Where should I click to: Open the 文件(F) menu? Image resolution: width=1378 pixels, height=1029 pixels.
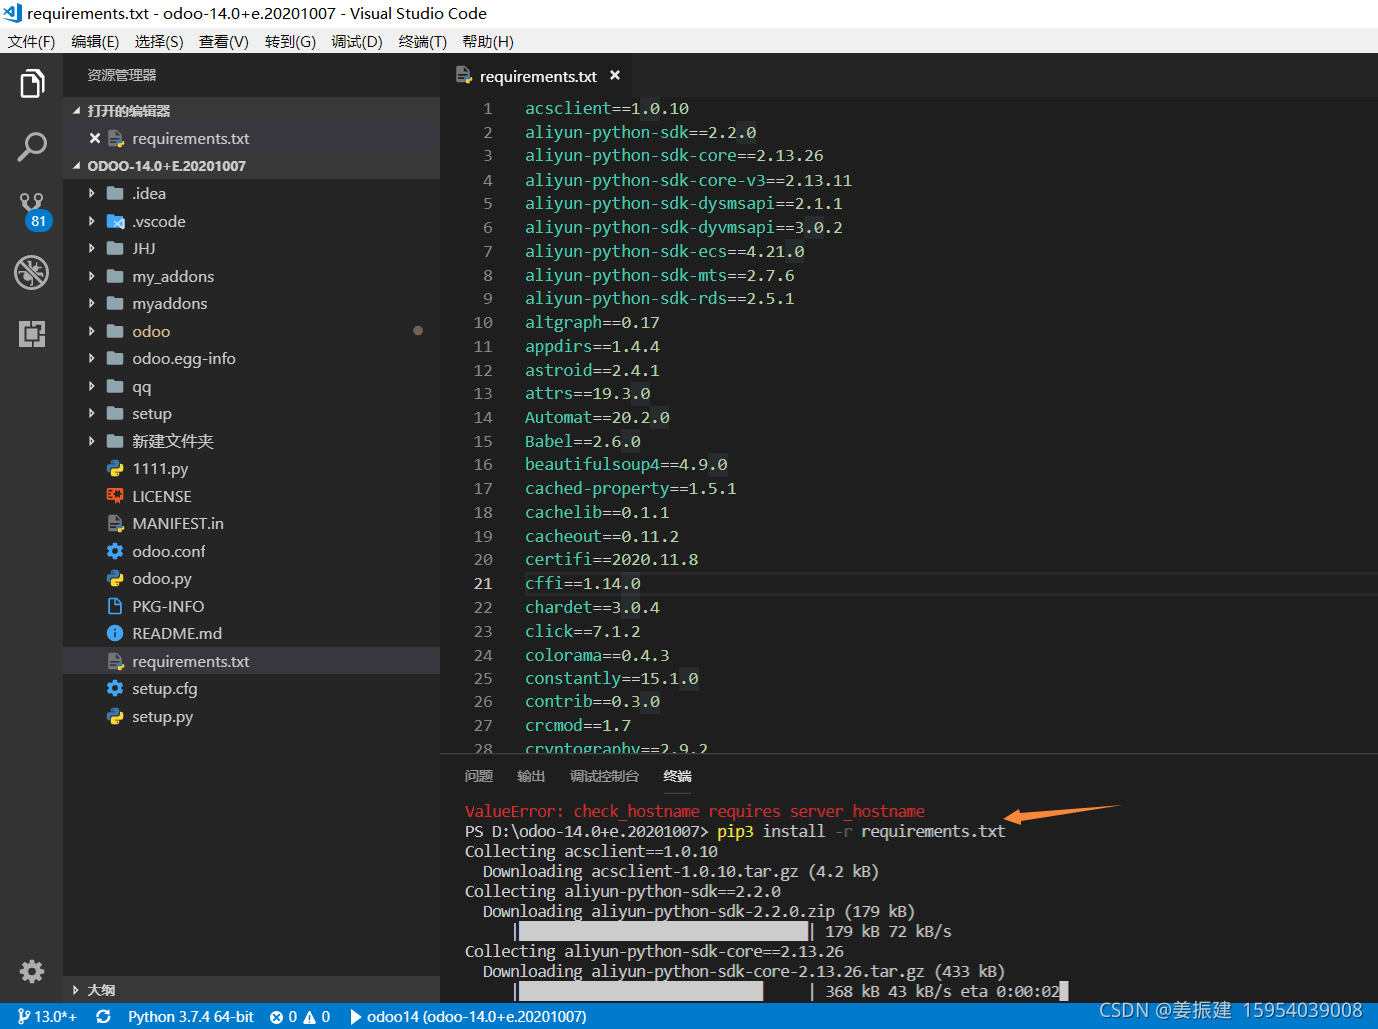[32, 41]
